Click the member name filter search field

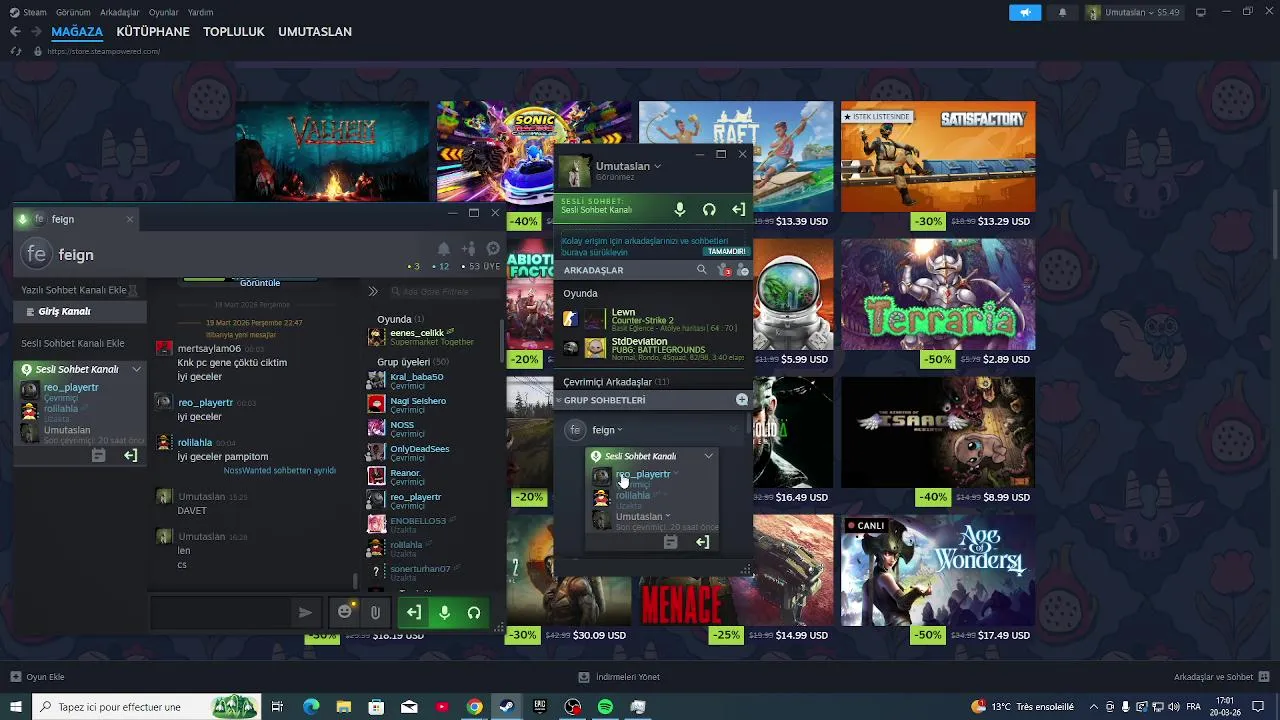pos(444,291)
